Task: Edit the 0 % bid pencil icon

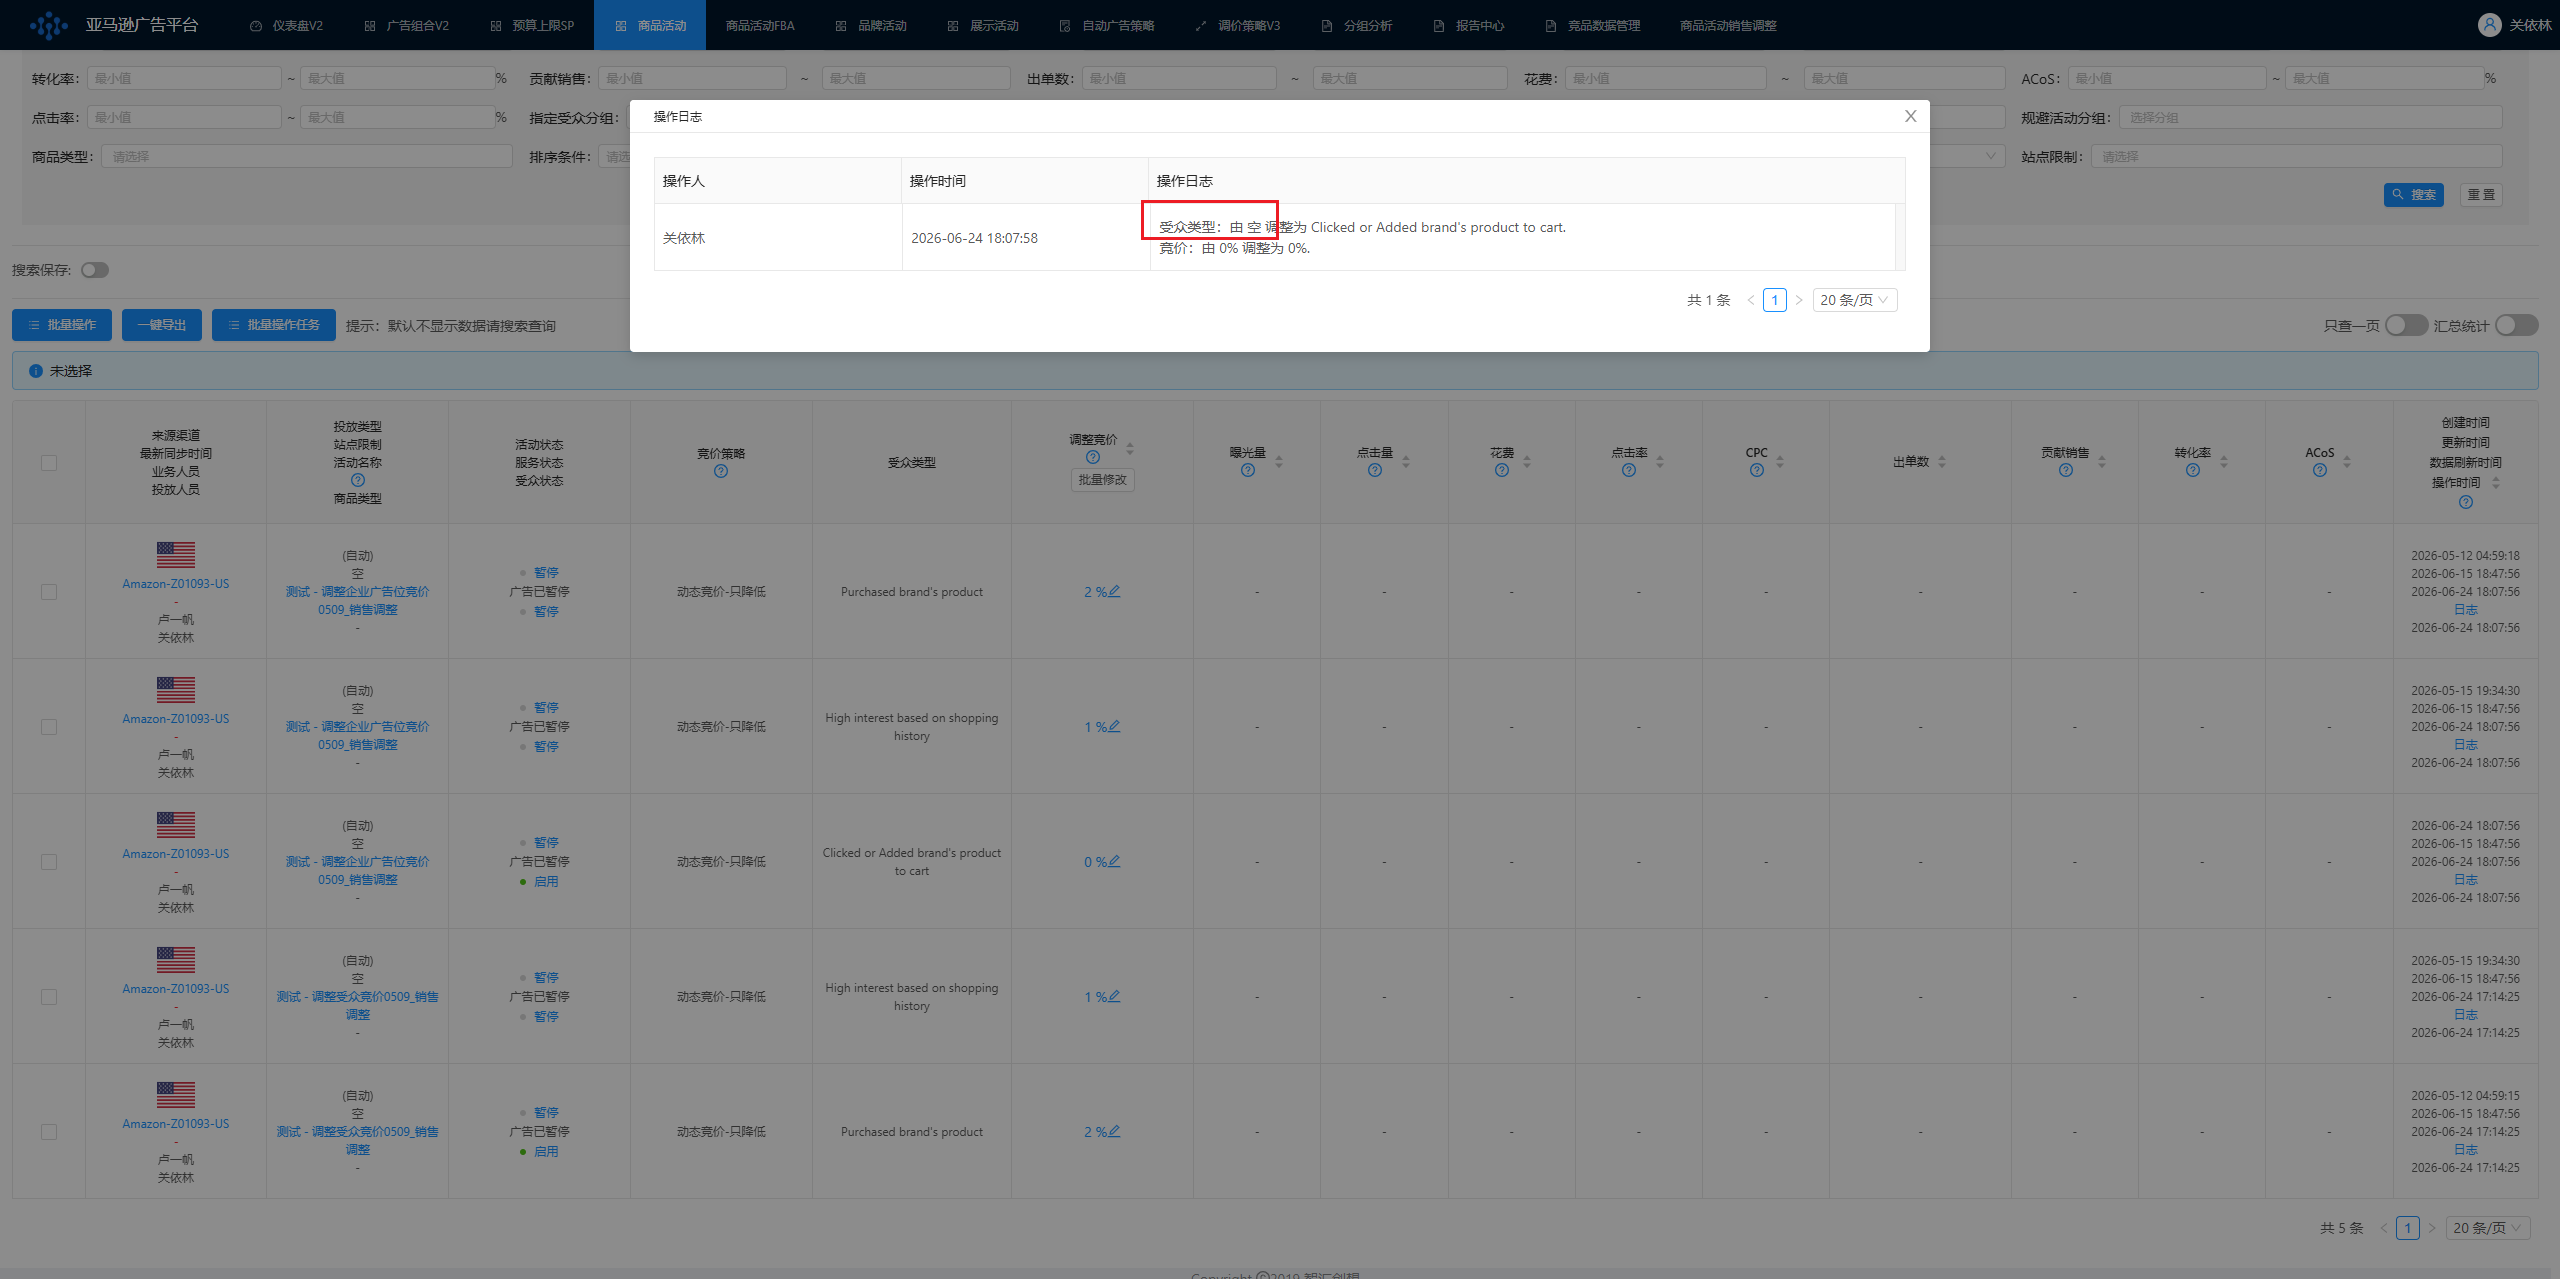Action: tap(1114, 861)
